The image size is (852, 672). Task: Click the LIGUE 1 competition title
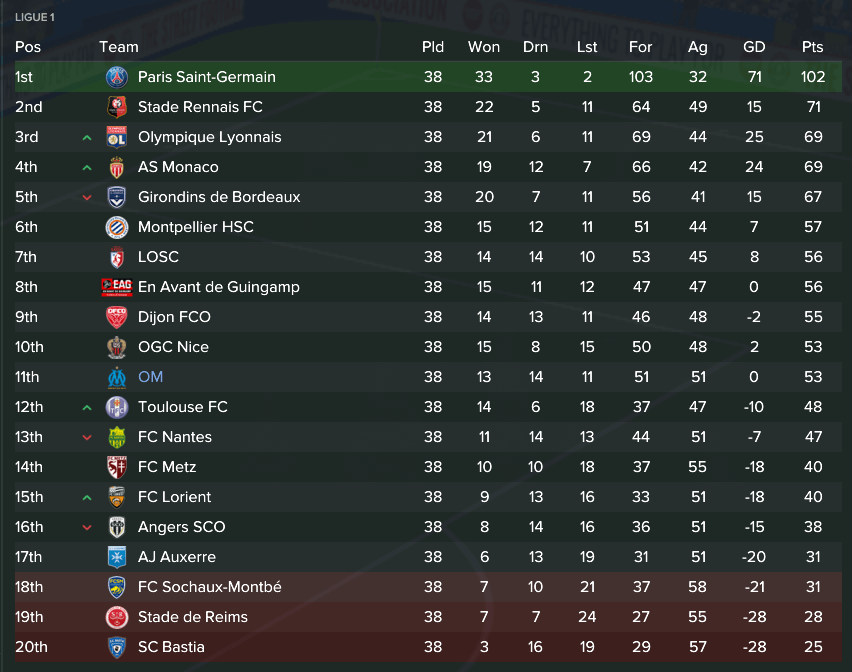point(35,17)
